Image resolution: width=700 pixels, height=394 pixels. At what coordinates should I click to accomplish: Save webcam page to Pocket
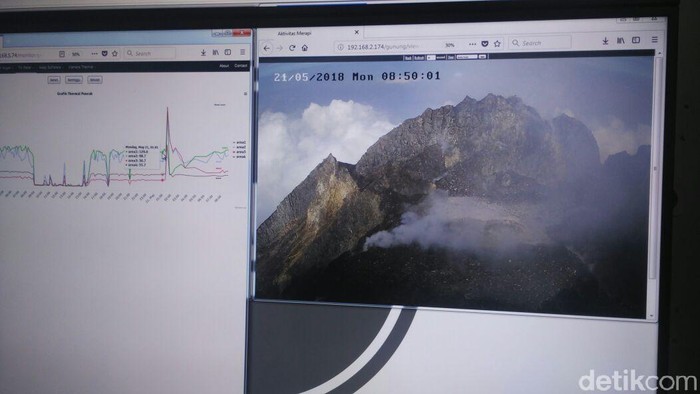point(485,44)
